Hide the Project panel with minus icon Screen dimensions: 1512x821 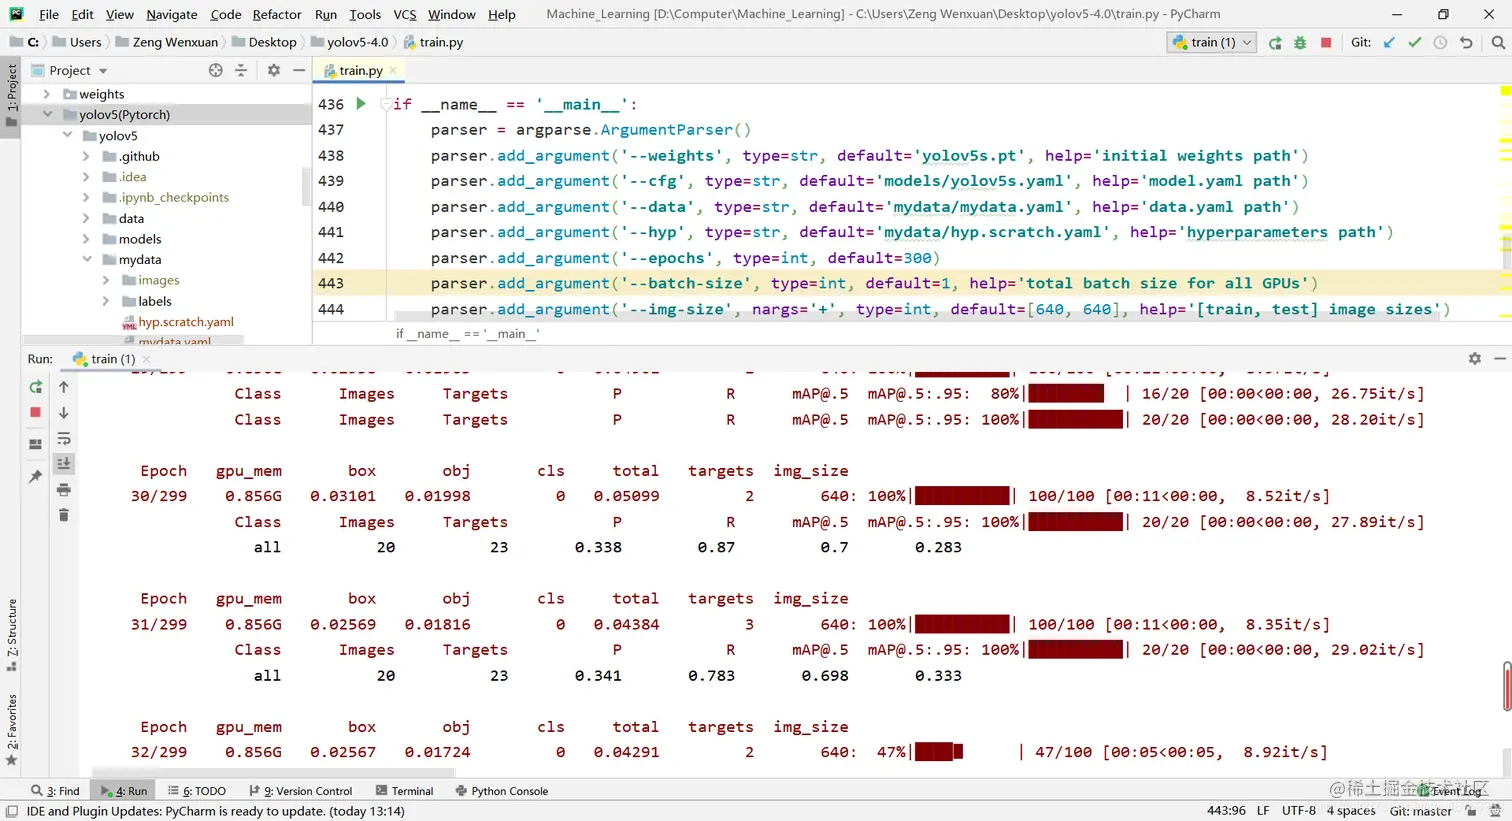coord(298,70)
